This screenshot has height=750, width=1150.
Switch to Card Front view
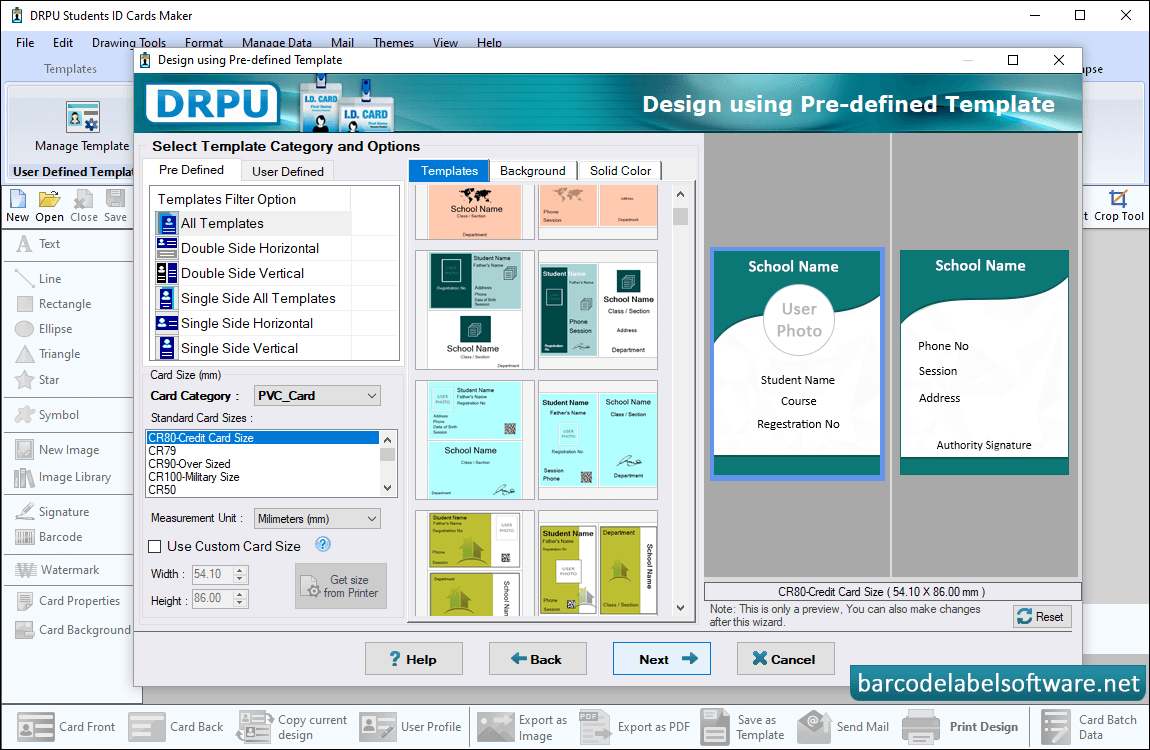tap(66, 727)
